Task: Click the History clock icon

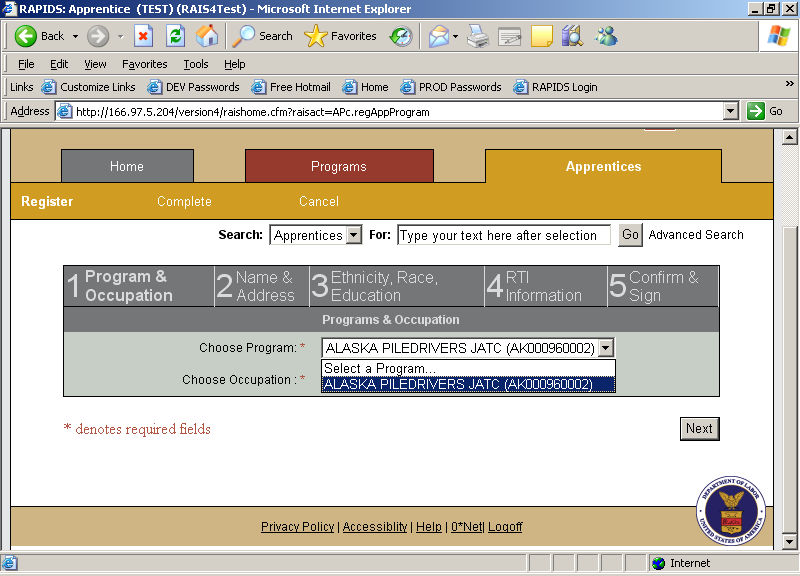Action: tap(401, 36)
